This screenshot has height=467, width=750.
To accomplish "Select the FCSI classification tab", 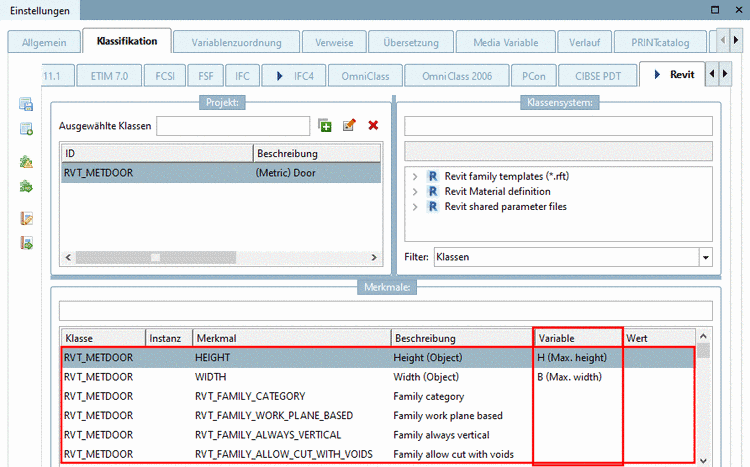I will tap(165, 76).
